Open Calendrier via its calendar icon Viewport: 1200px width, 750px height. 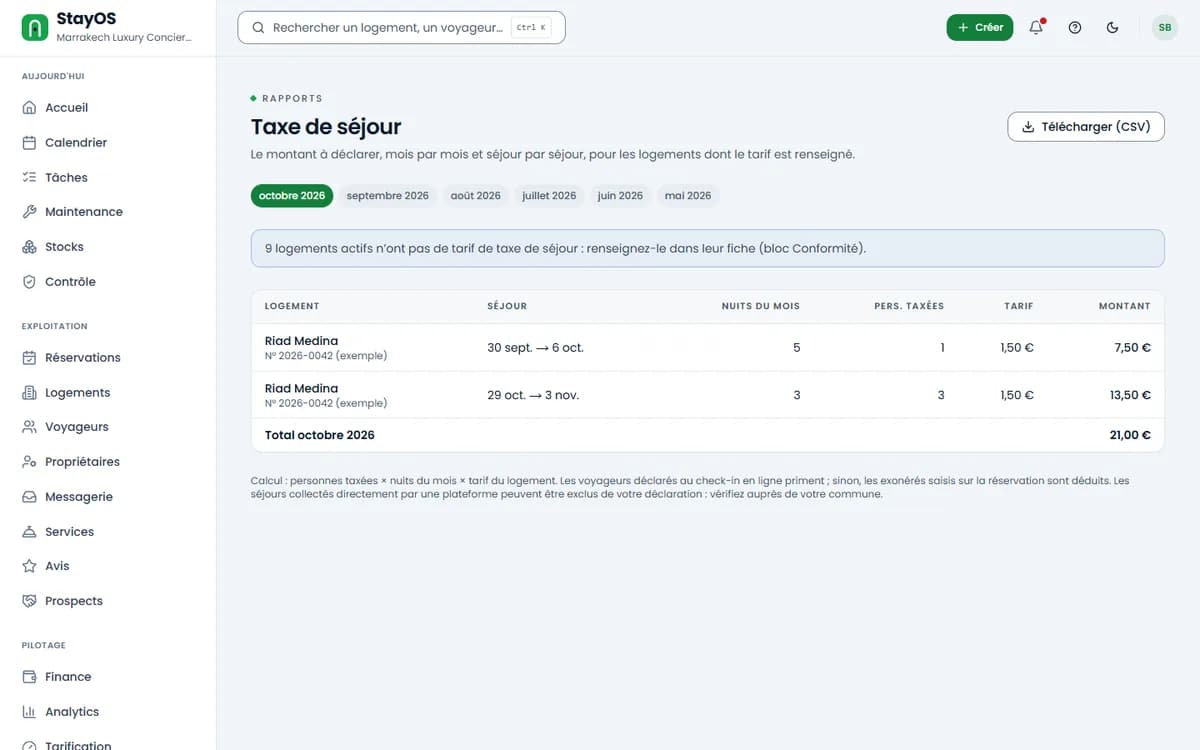[29, 143]
